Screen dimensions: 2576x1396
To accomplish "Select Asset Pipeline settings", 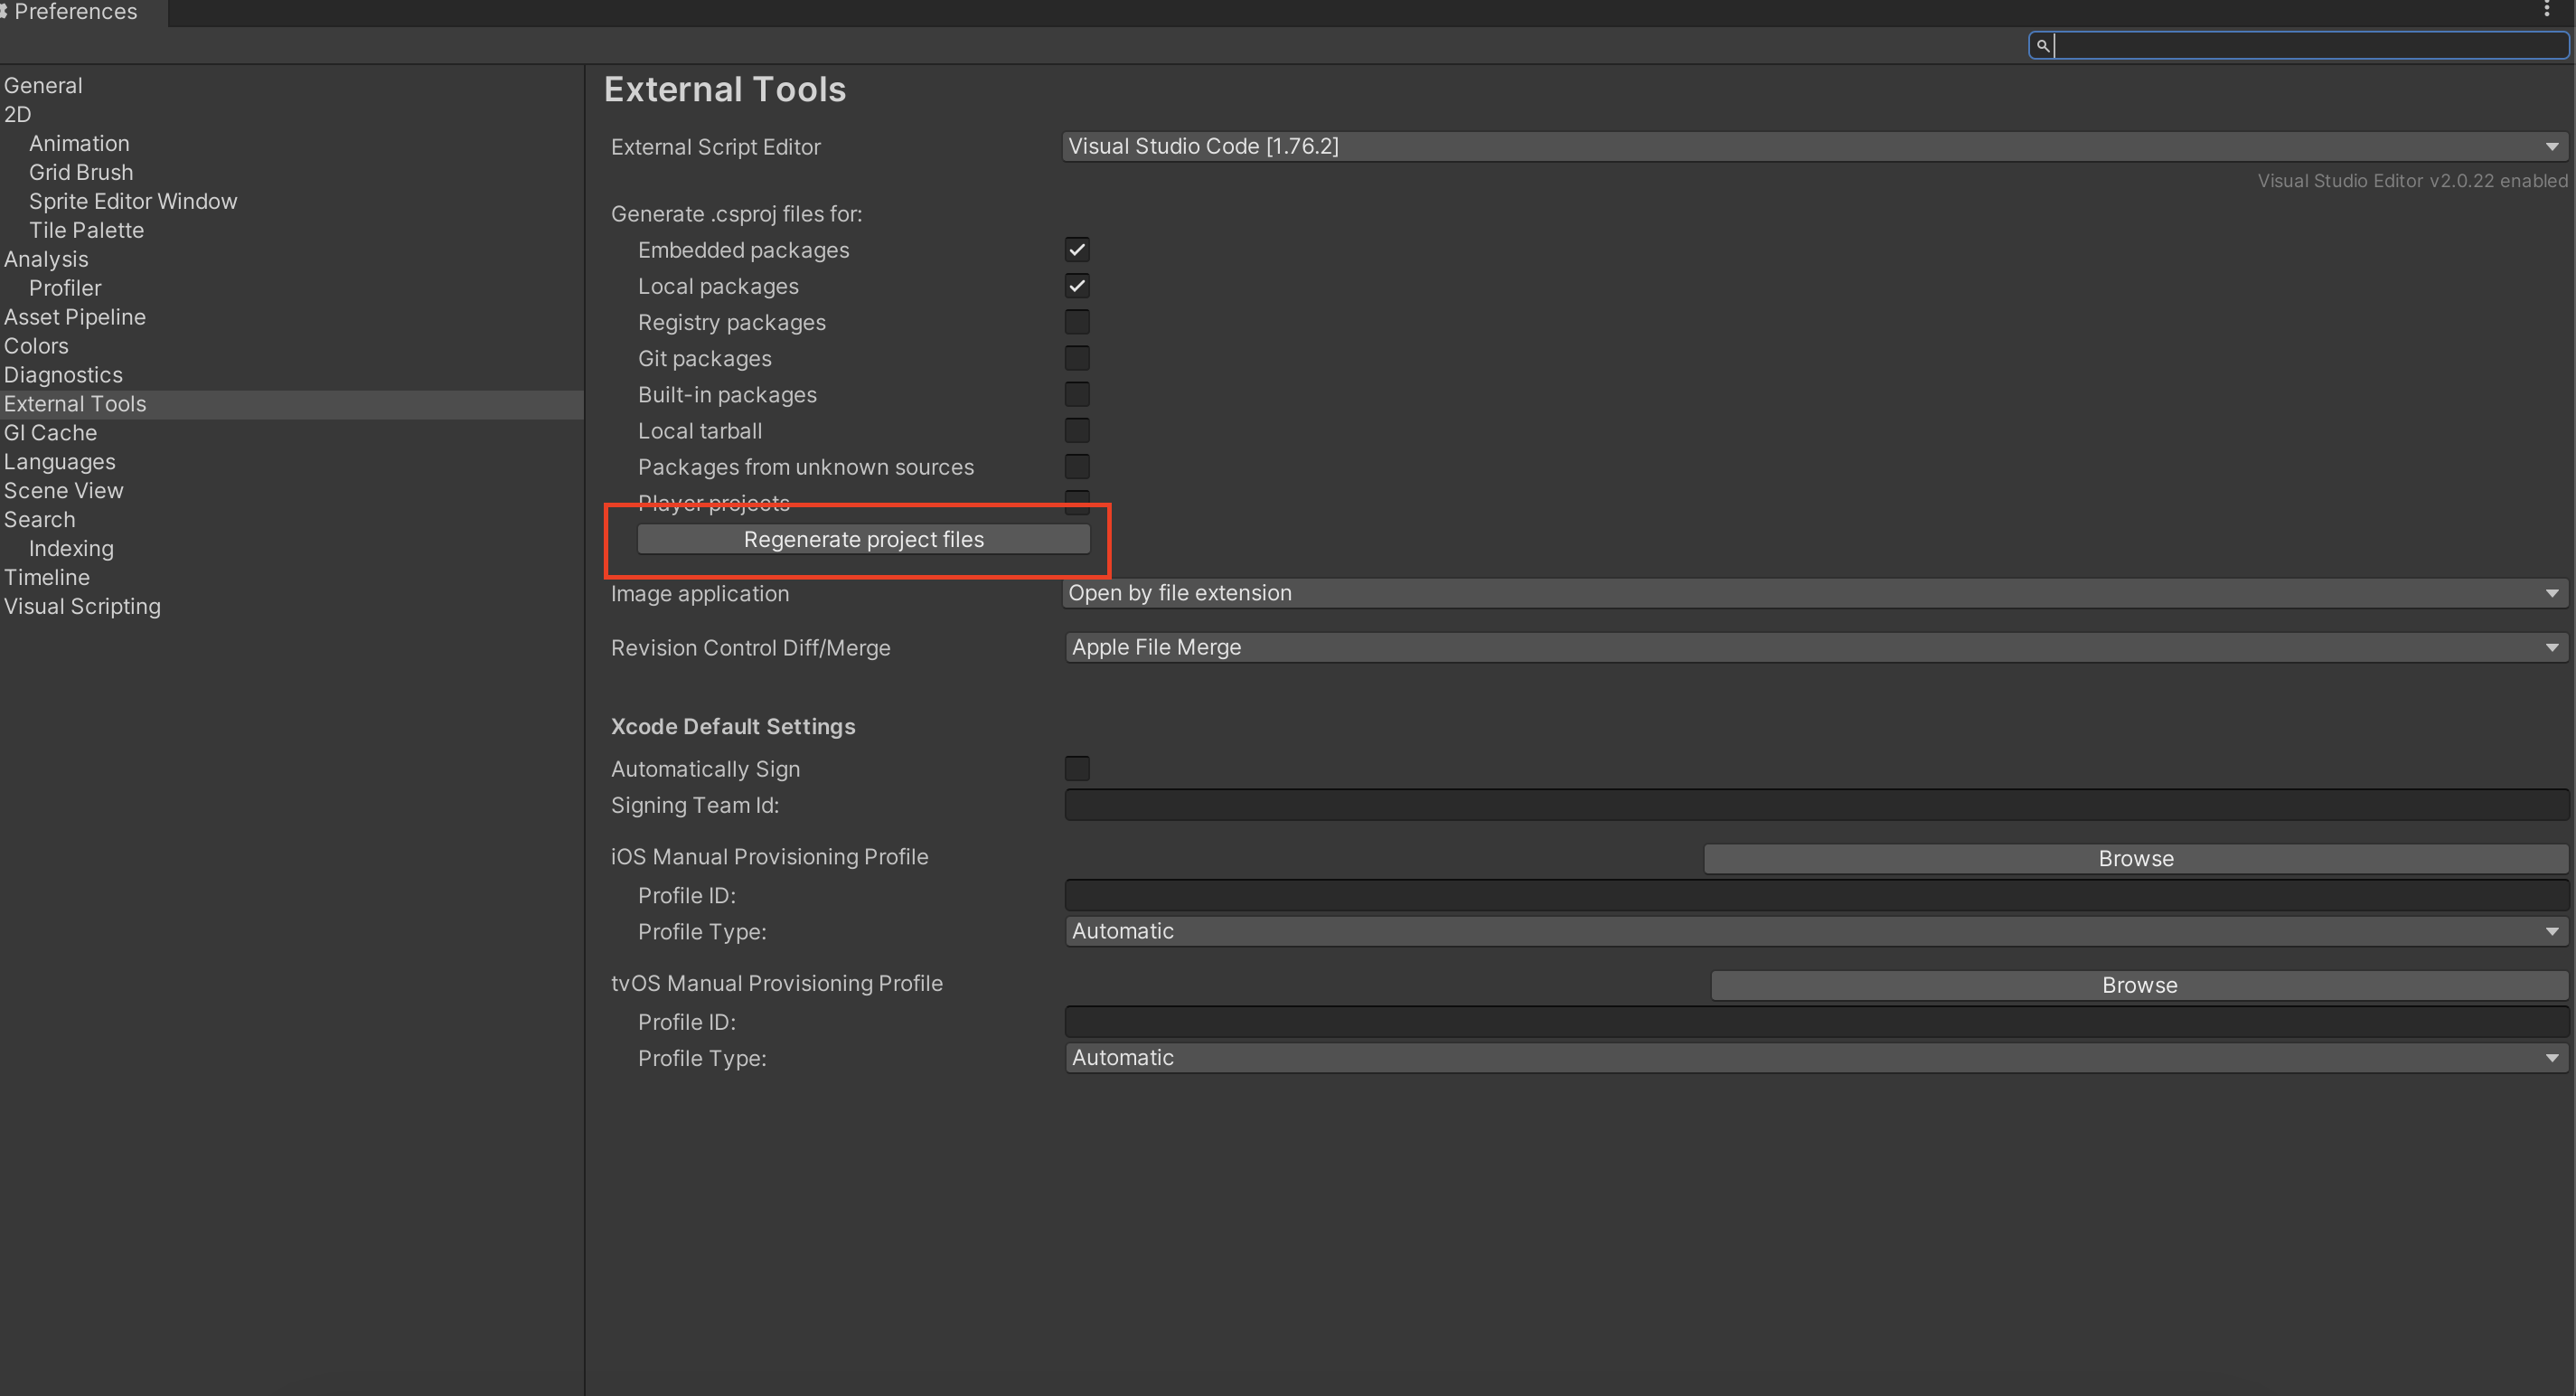I will pos(75,317).
